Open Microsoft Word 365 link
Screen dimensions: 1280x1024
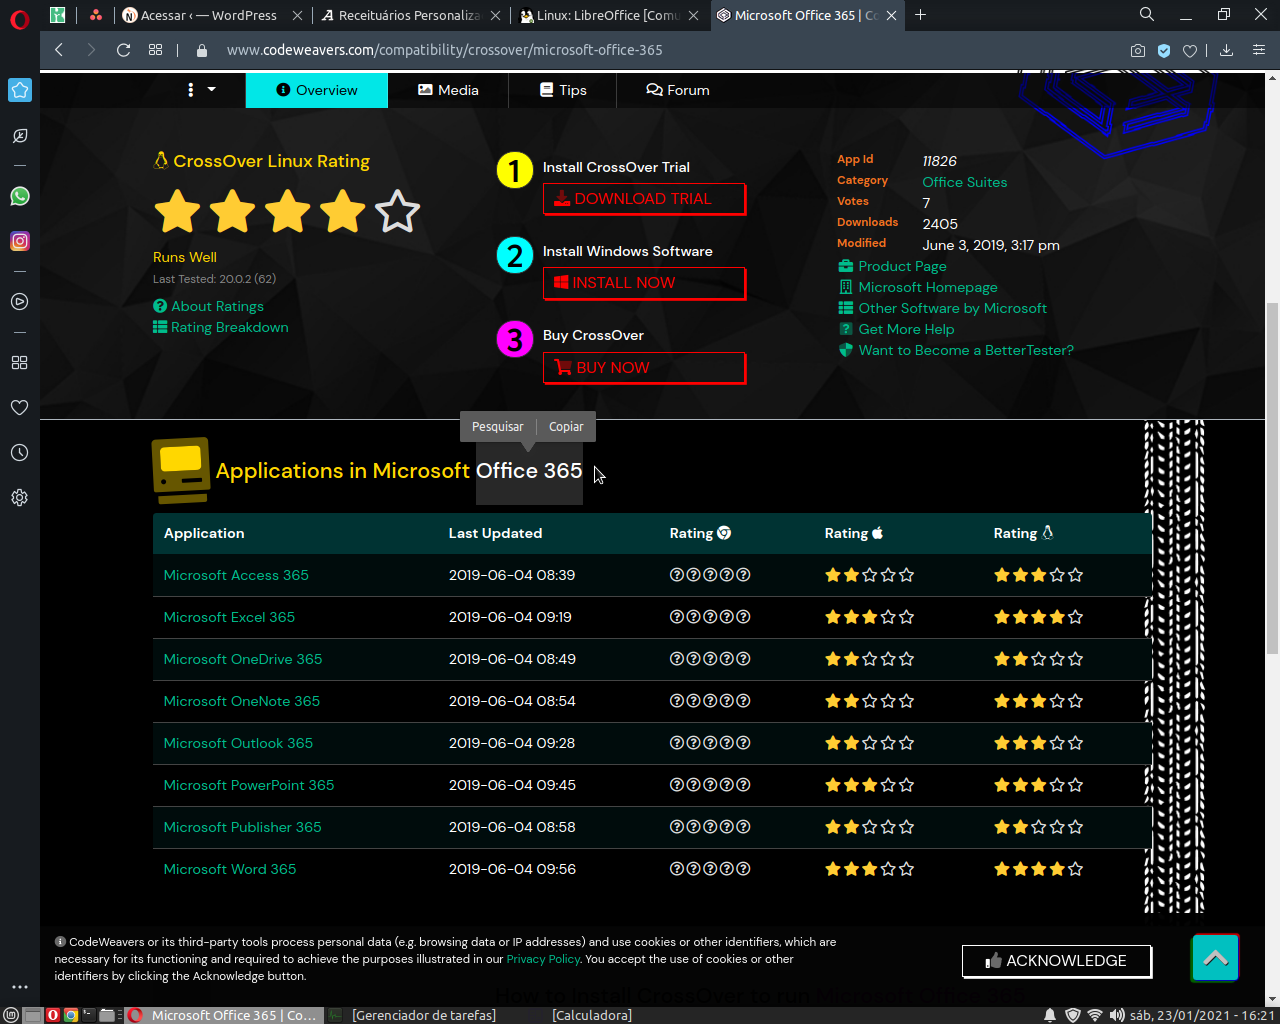(x=230, y=869)
